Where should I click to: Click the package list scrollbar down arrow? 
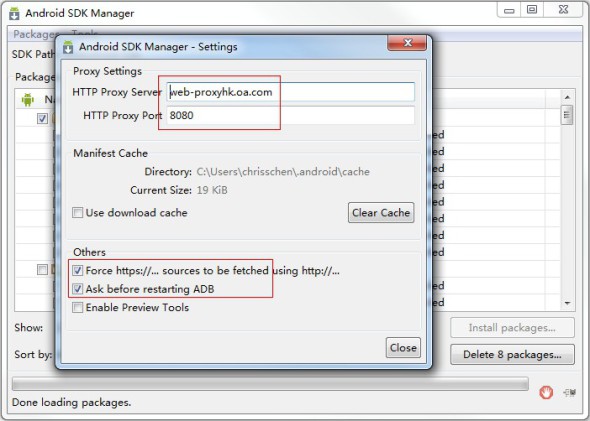(567, 303)
